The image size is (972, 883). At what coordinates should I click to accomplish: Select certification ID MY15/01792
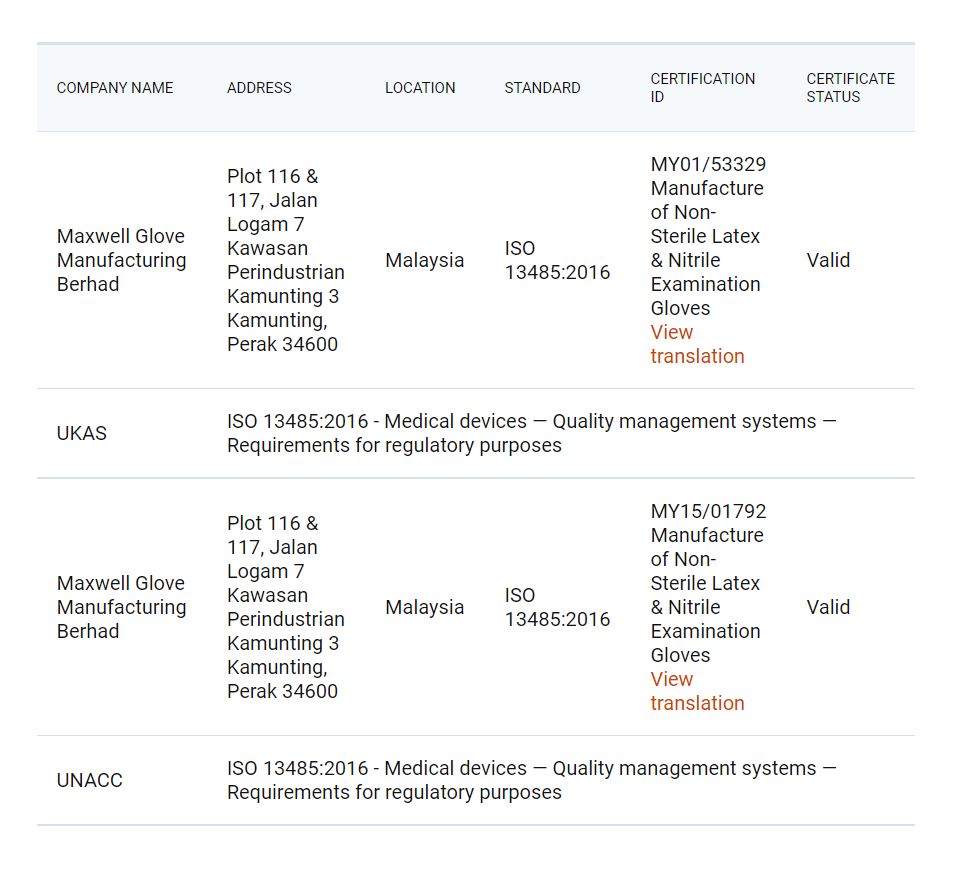click(708, 511)
